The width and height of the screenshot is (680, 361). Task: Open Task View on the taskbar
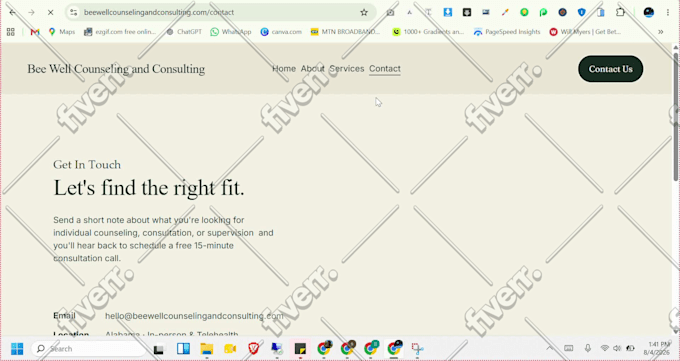tap(159, 349)
